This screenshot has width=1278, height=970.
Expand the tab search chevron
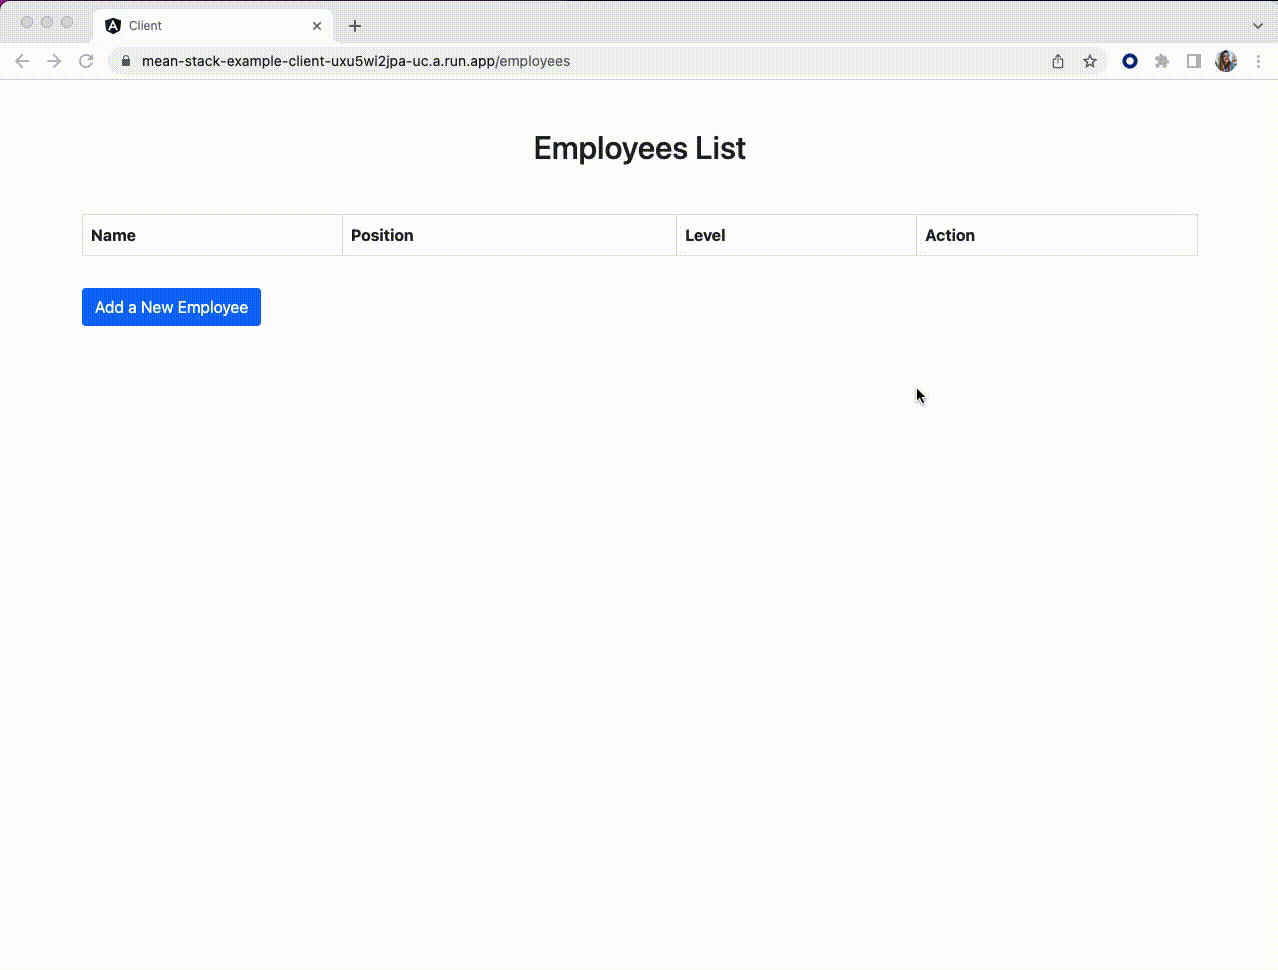click(1258, 26)
